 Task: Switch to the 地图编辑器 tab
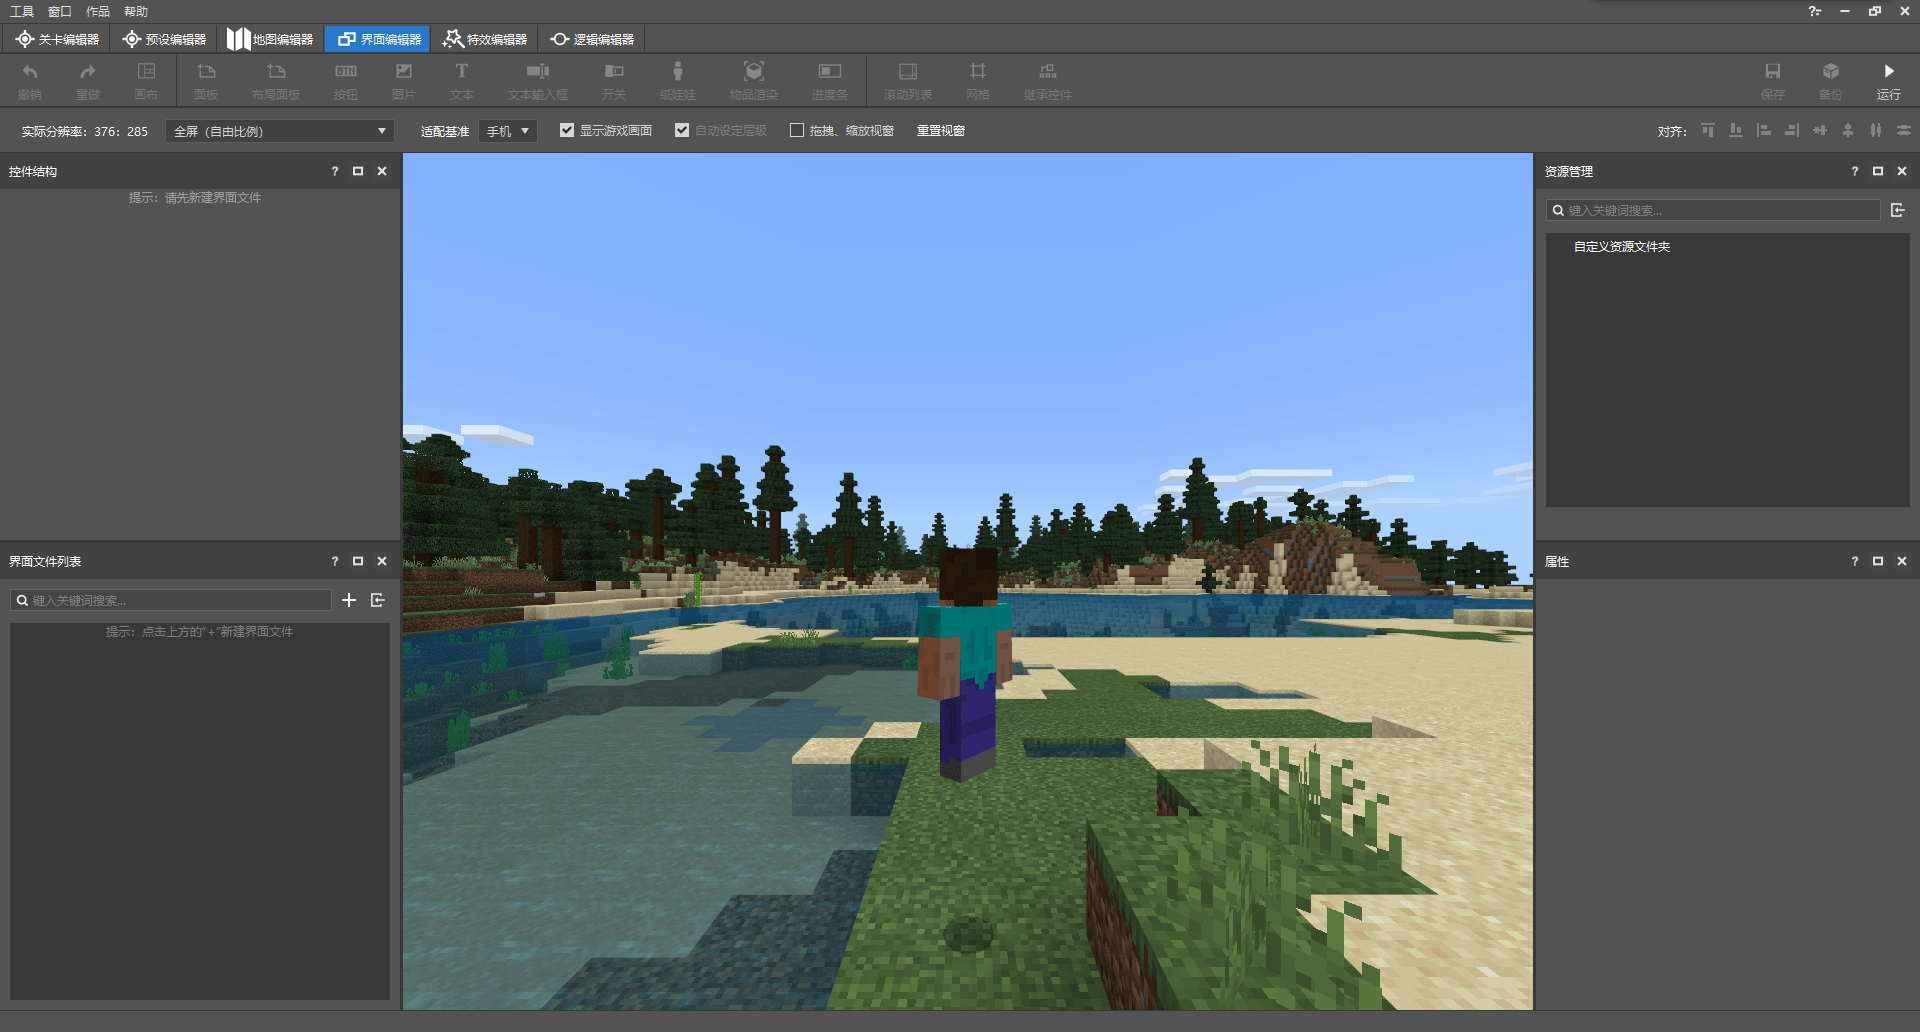(x=270, y=39)
